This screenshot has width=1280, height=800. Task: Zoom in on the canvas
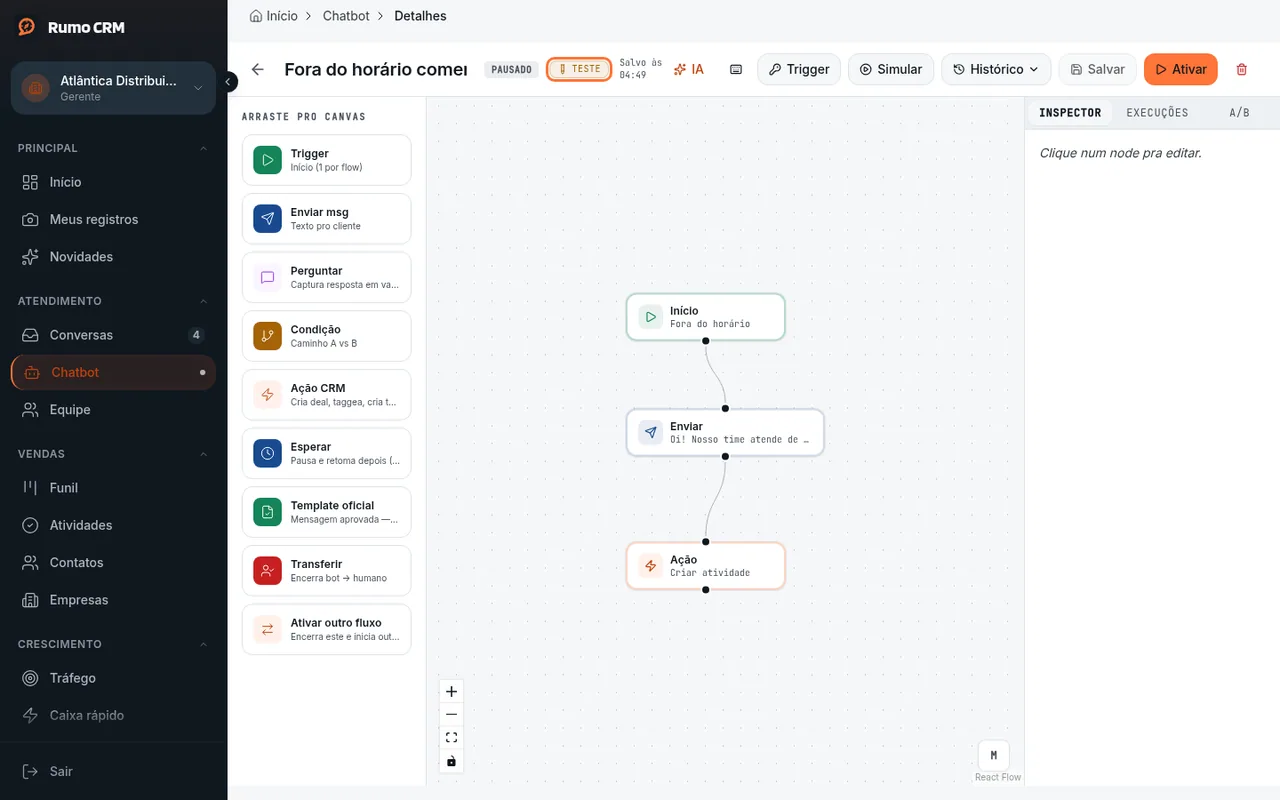(x=451, y=691)
